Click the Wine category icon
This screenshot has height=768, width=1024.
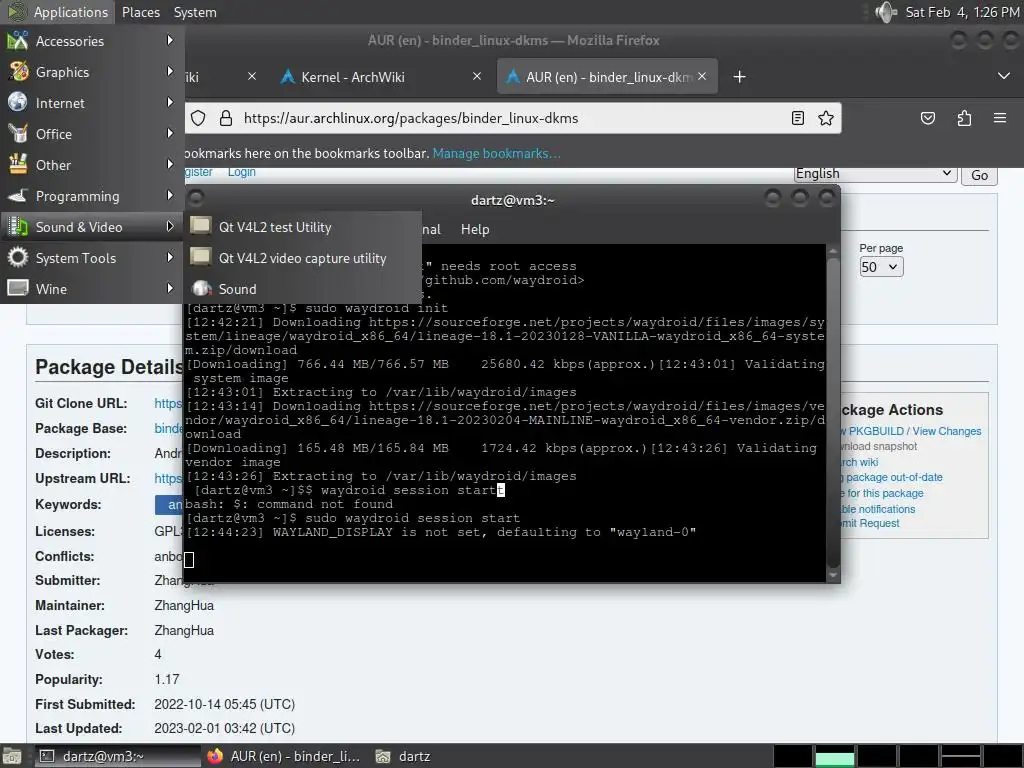[18, 288]
